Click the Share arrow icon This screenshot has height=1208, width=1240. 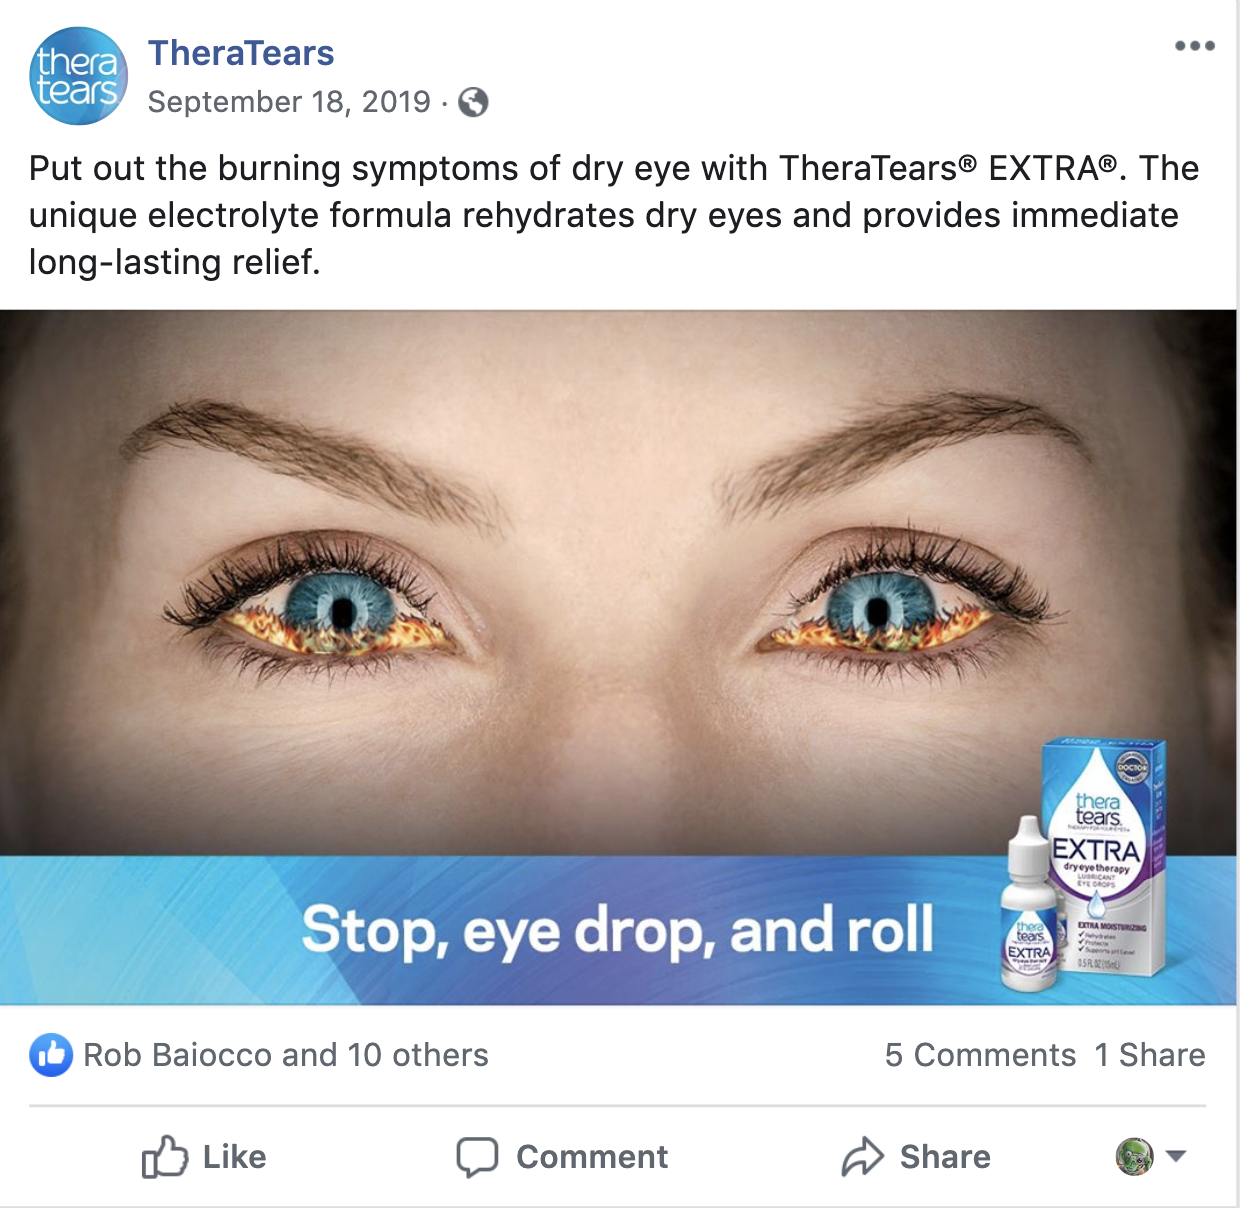[x=862, y=1157]
